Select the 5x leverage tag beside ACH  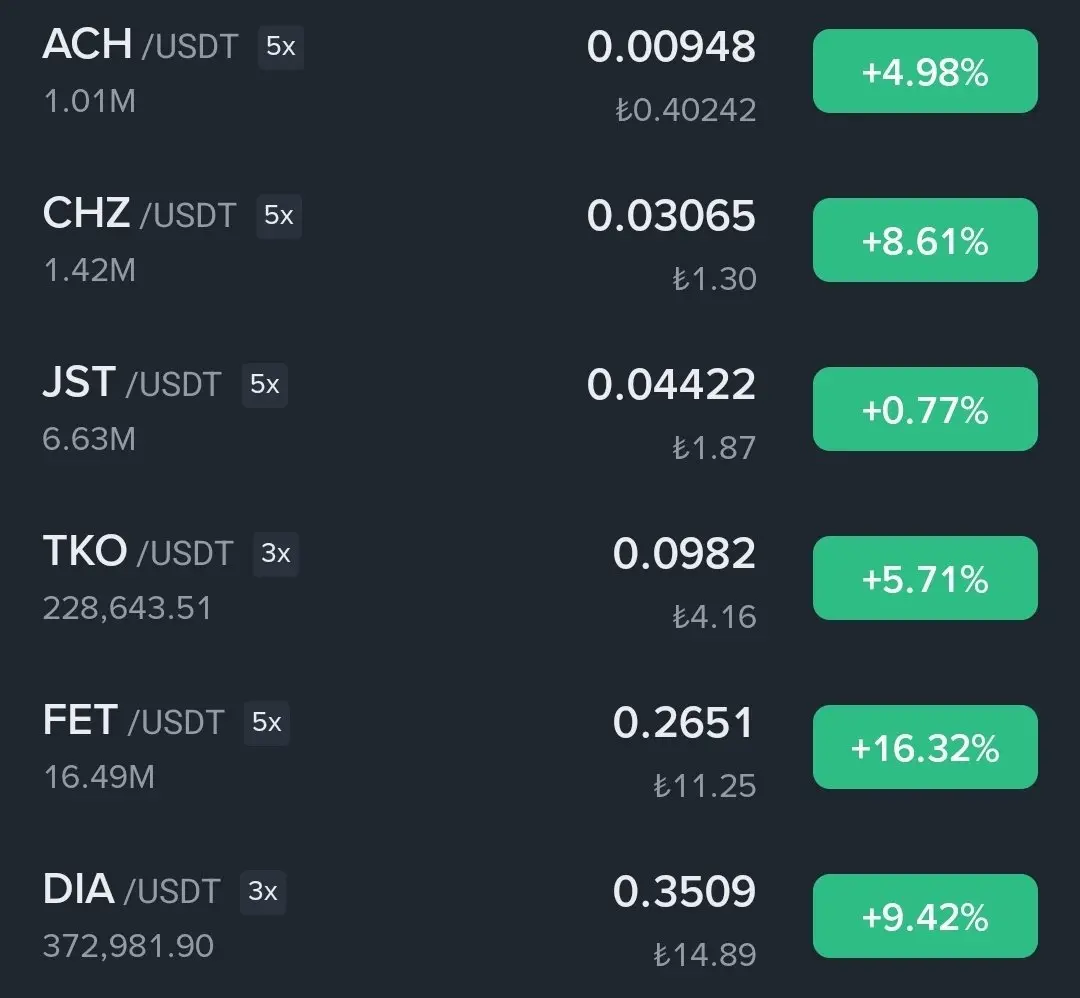pos(280,47)
